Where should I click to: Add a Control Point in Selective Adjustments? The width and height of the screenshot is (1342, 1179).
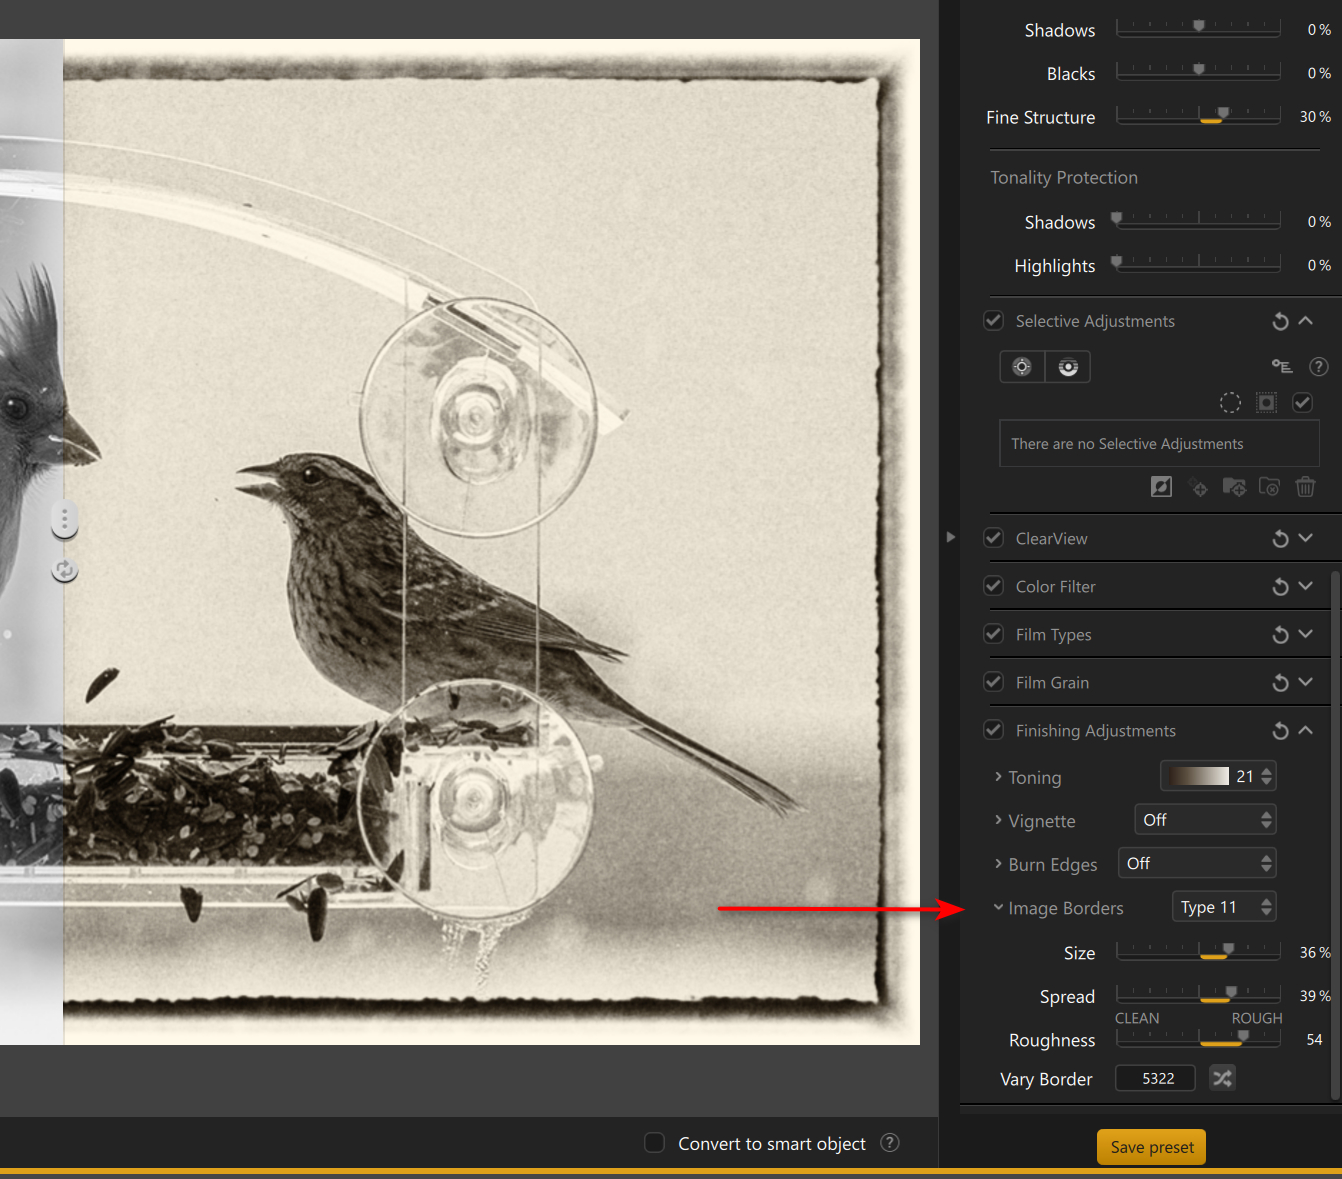point(1022,367)
